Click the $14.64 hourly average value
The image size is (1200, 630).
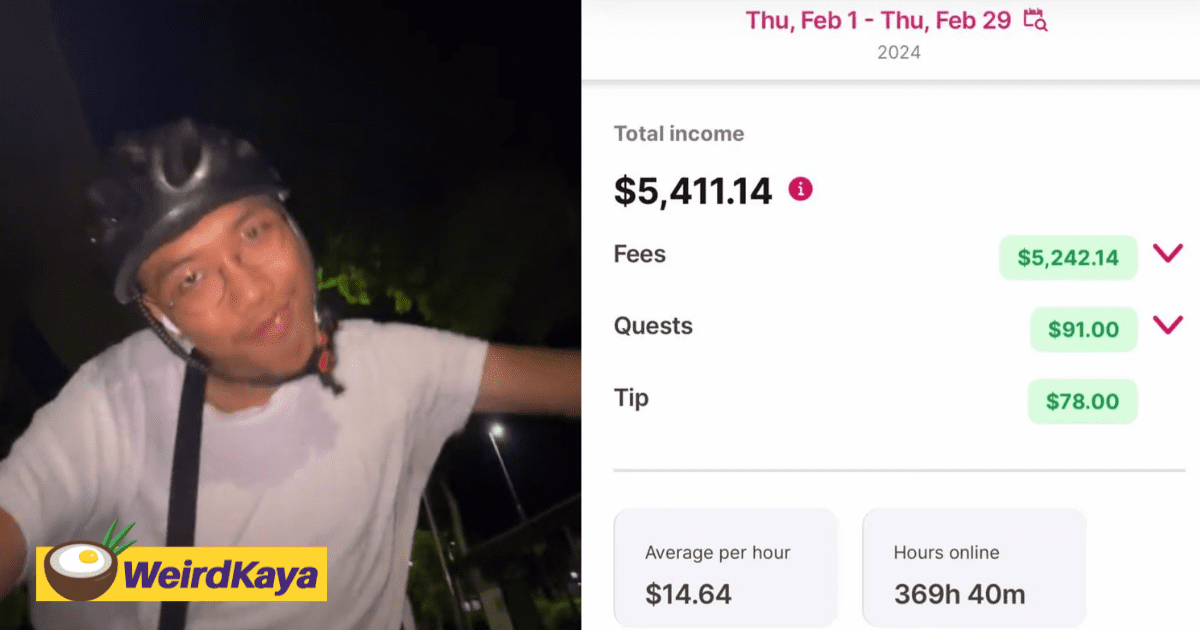click(x=688, y=594)
